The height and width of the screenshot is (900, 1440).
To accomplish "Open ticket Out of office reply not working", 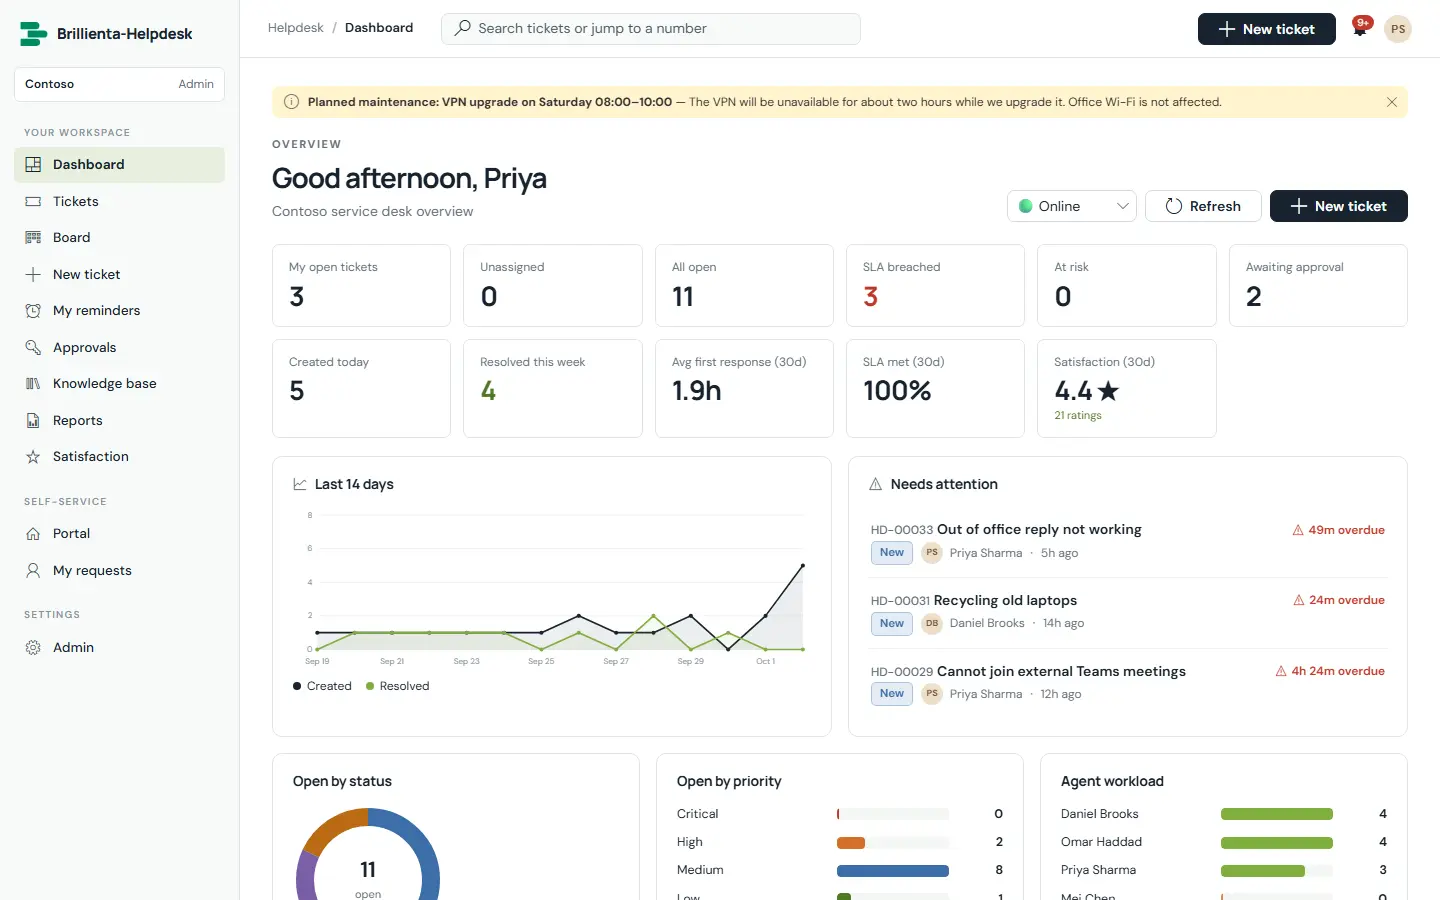I will pos(1039,530).
